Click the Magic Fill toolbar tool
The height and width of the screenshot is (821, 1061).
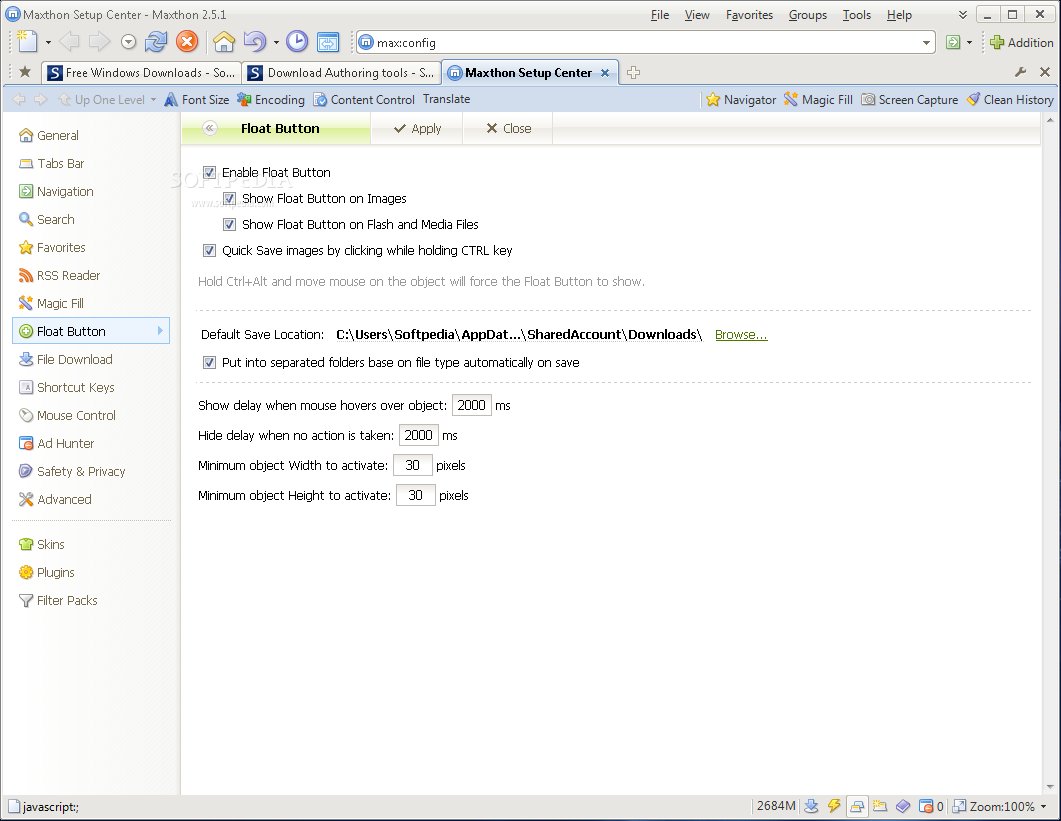pos(818,99)
